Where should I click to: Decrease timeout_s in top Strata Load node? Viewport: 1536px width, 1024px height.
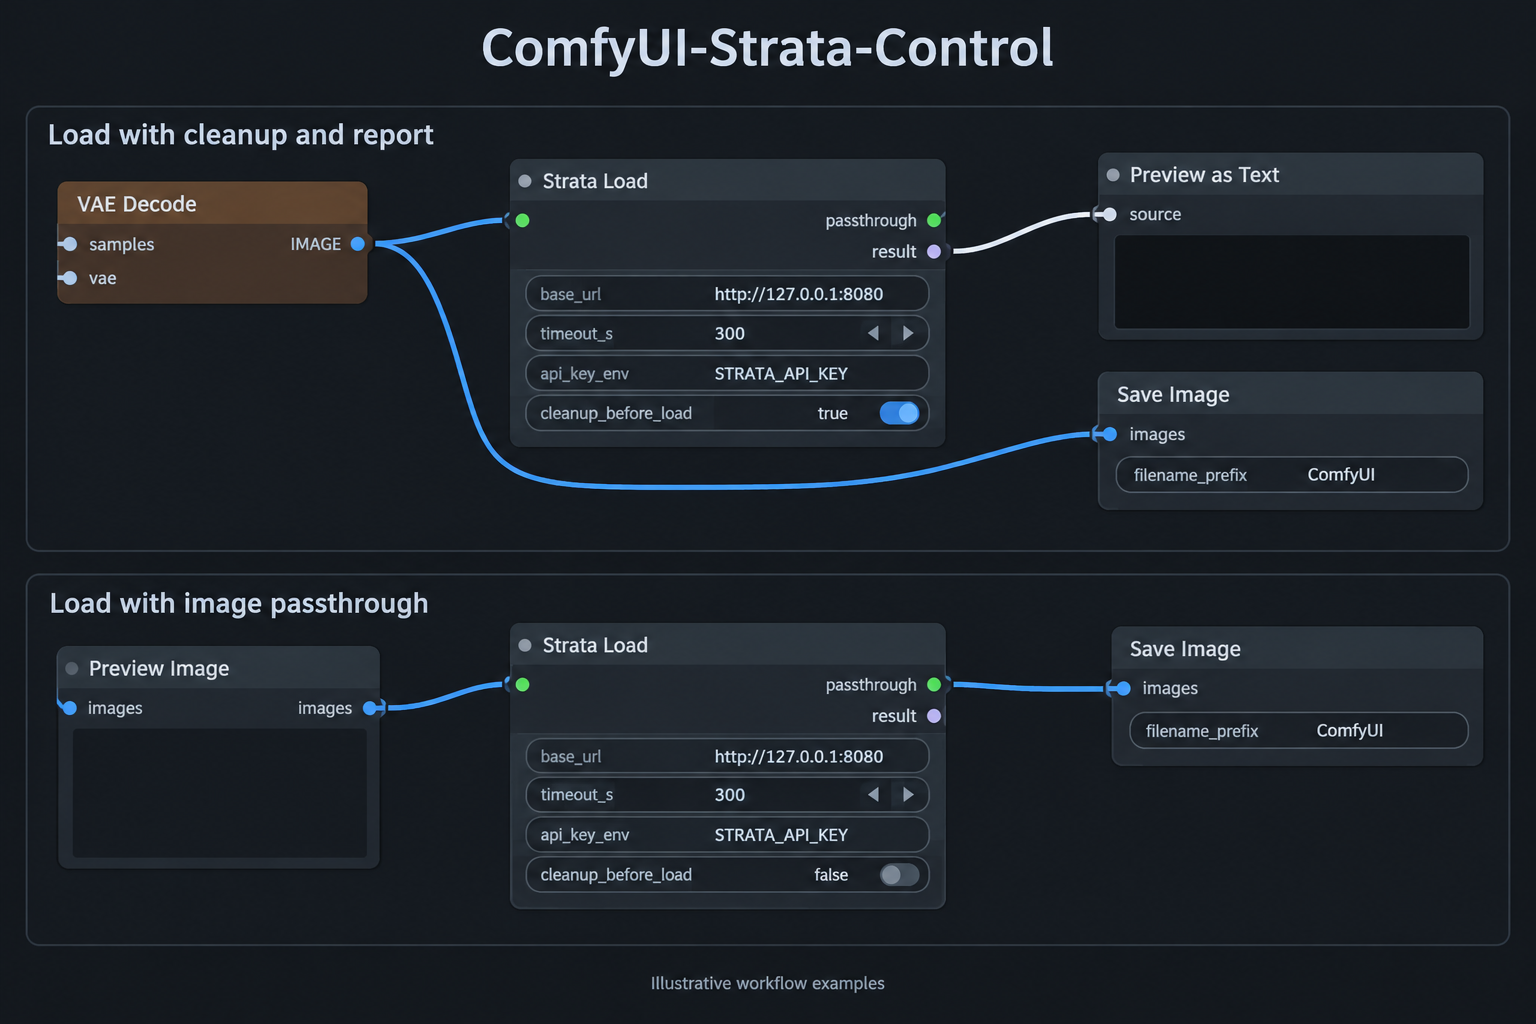point(873,333)
